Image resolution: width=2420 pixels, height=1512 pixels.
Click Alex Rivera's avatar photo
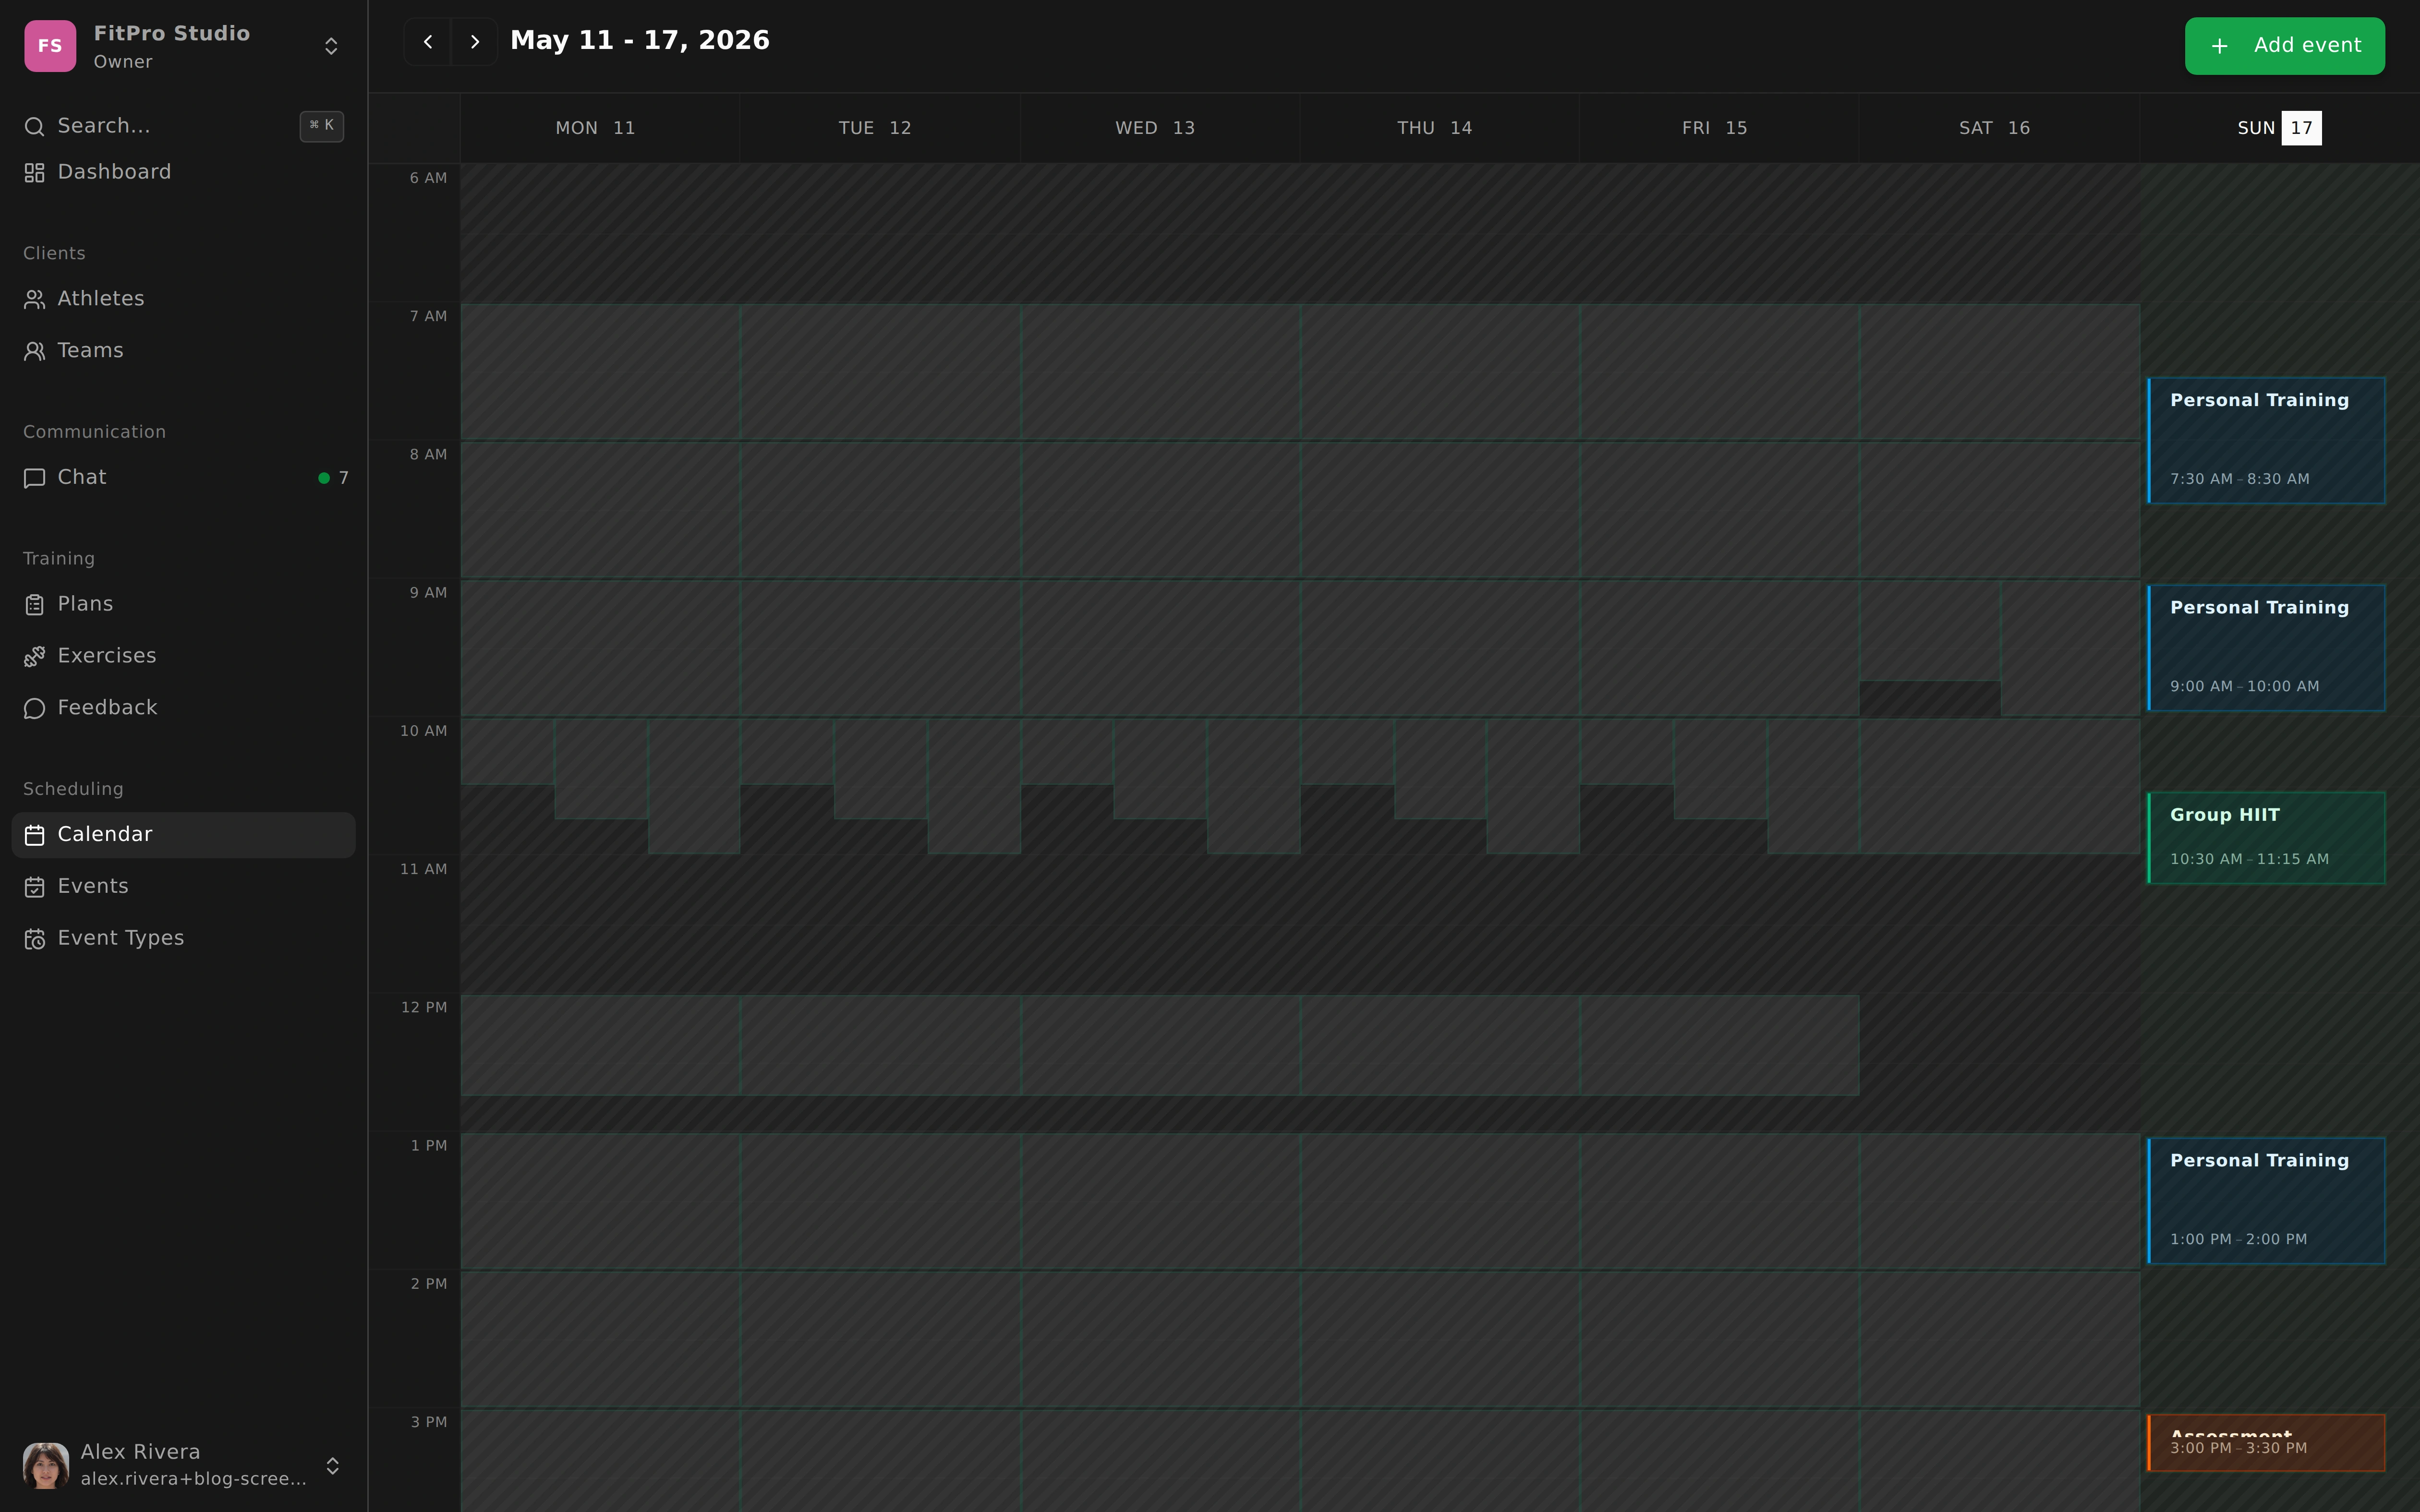46,1466
